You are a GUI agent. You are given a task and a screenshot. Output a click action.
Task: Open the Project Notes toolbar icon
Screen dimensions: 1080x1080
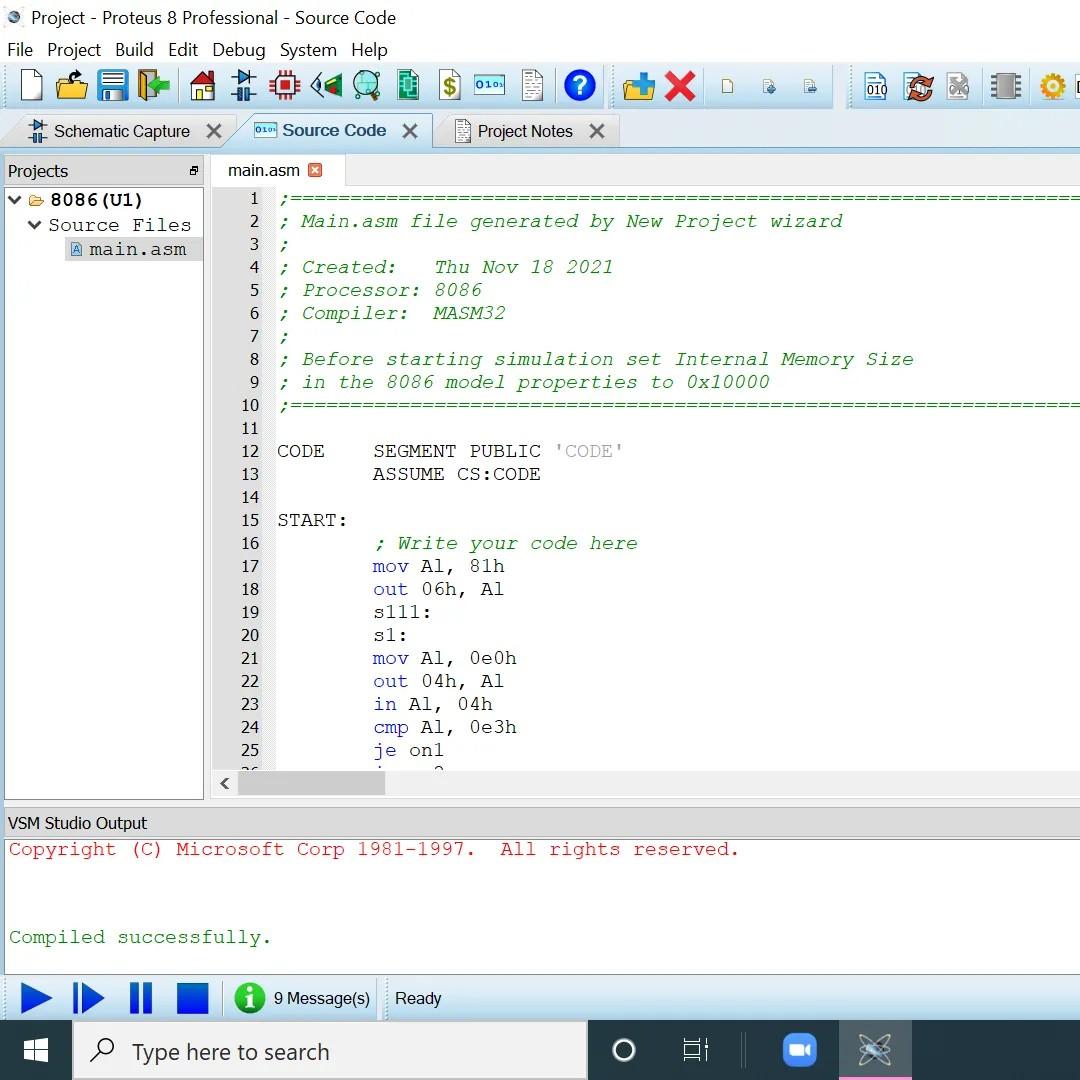[x=532, y=86]
